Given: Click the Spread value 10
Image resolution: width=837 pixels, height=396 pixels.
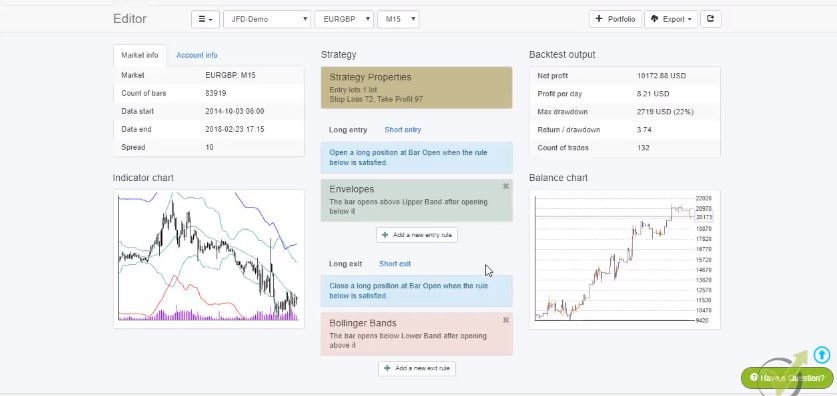Looking at the screenshot, I should [x=209, y=147].
